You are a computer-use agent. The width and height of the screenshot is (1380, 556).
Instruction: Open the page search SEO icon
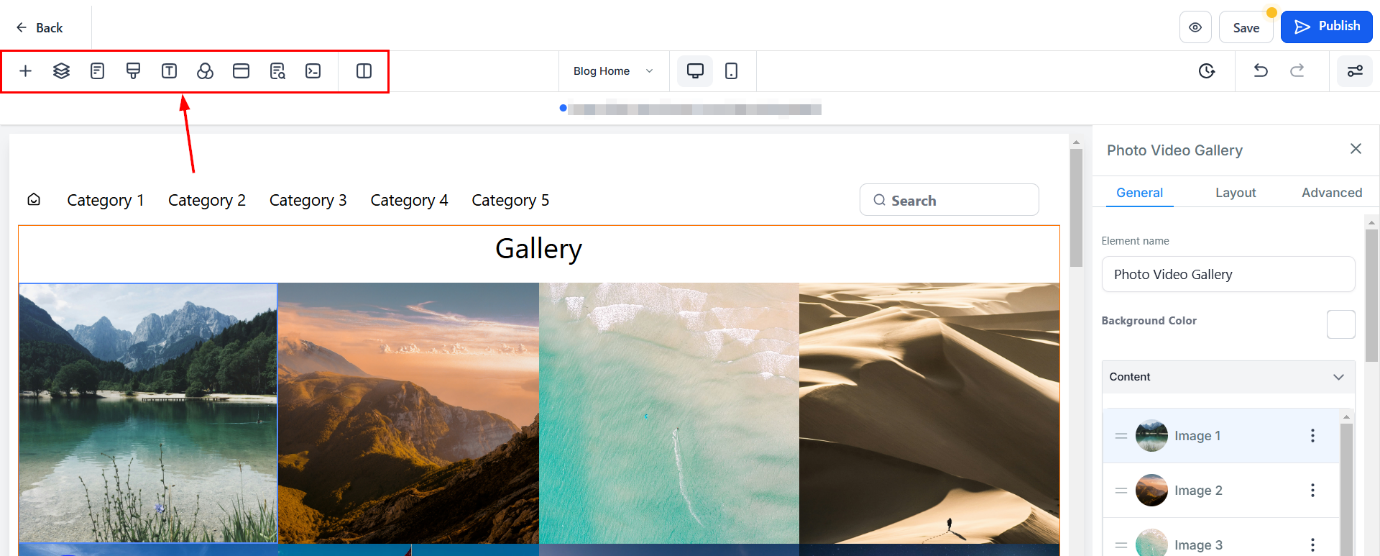277,71
